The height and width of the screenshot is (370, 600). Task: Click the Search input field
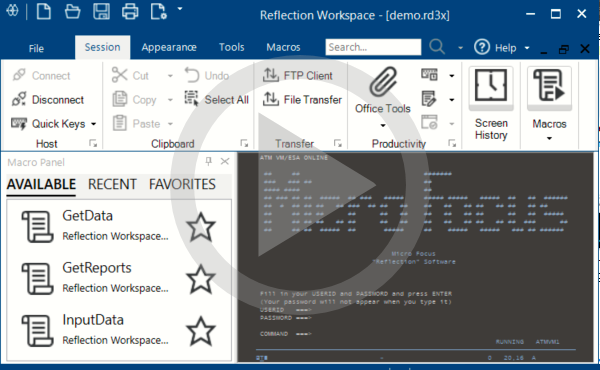point(373,47)
